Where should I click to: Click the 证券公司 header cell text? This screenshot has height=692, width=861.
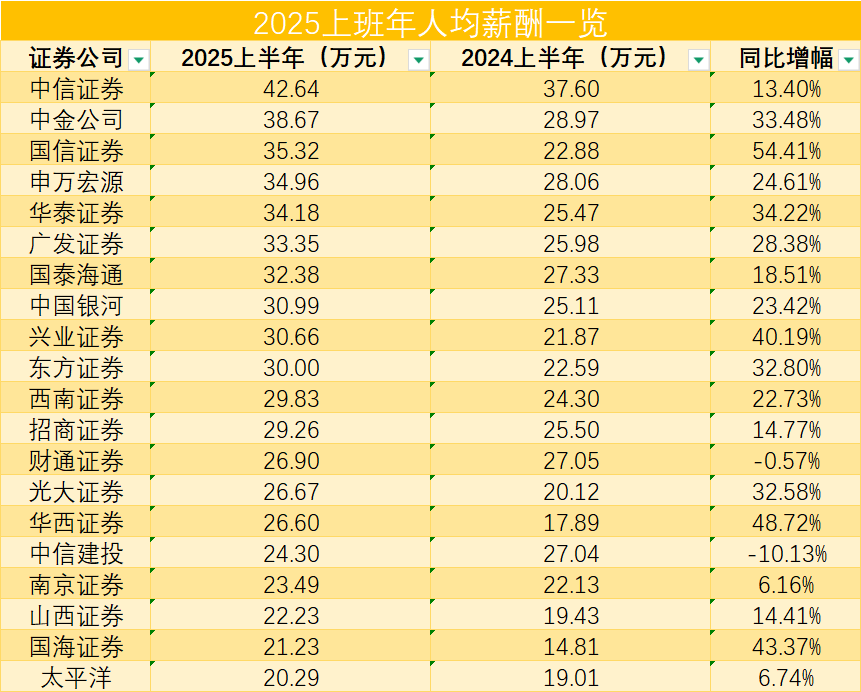[x=76, y=58]
